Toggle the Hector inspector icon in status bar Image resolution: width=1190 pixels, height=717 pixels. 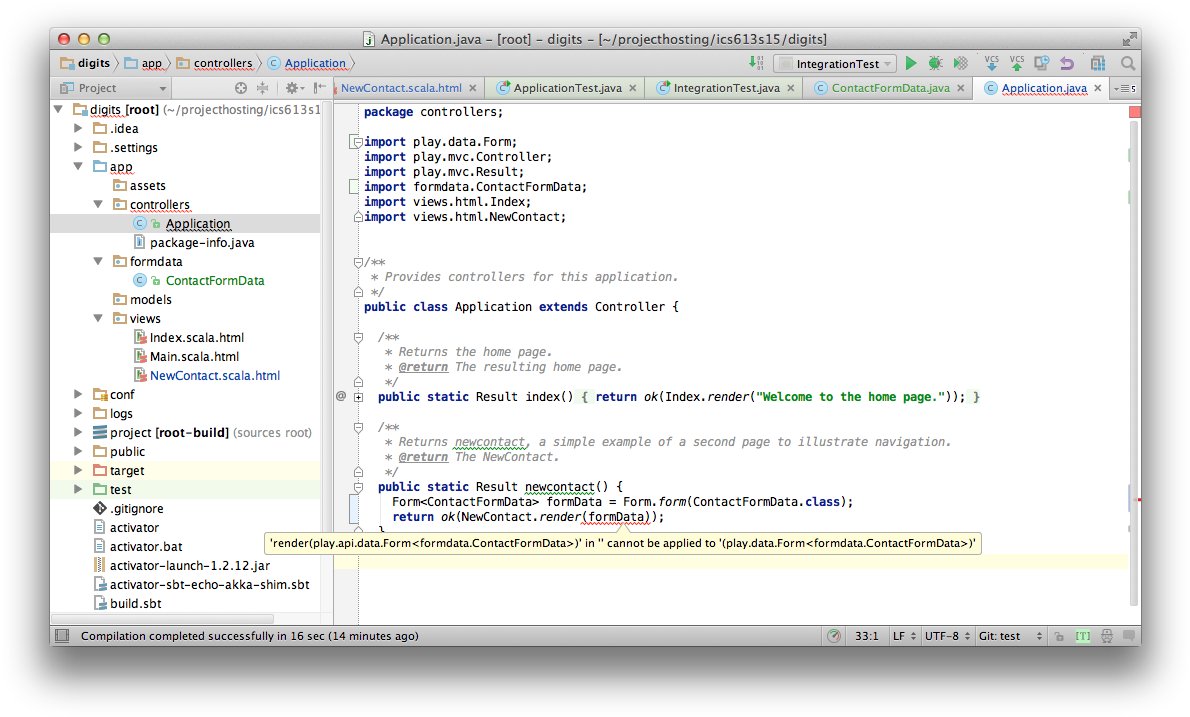pos(1106,636)
